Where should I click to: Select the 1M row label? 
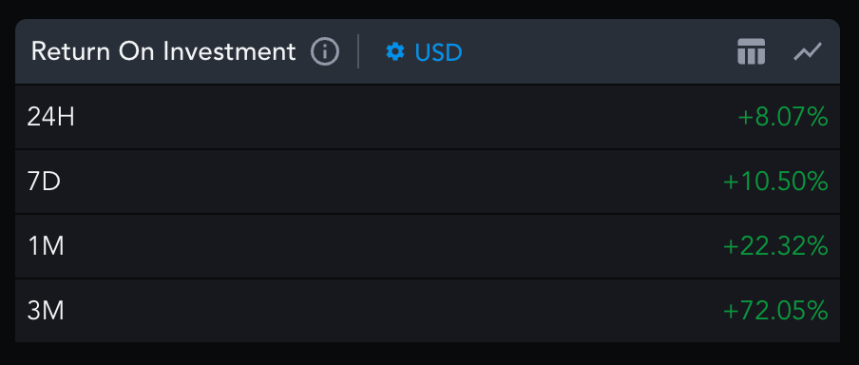46,246
